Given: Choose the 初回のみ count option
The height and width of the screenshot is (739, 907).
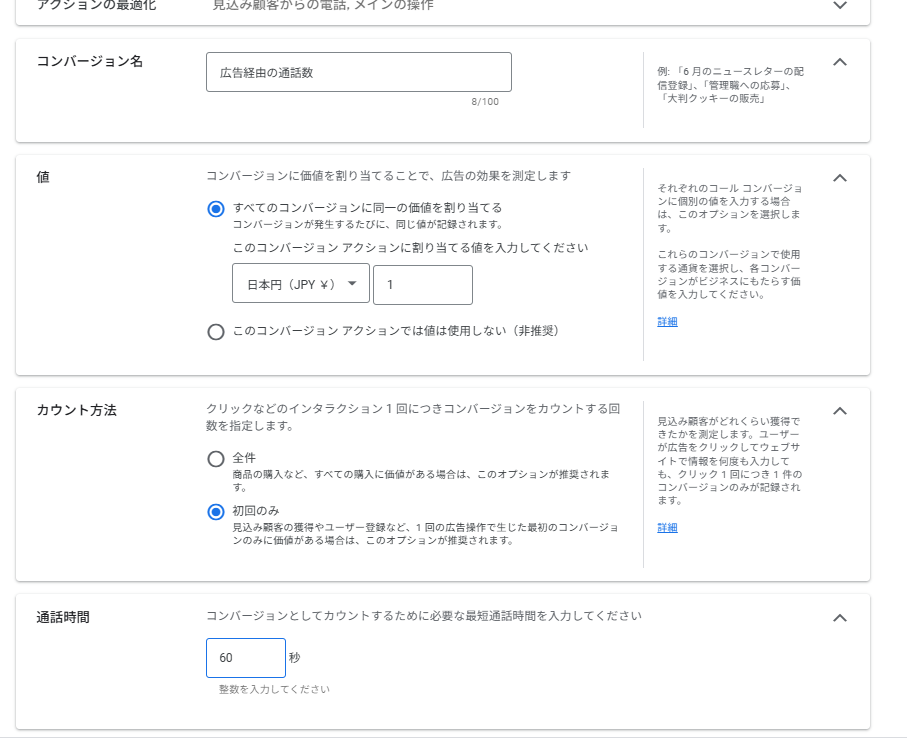Looking at the screenshot, I should (215, 512).
